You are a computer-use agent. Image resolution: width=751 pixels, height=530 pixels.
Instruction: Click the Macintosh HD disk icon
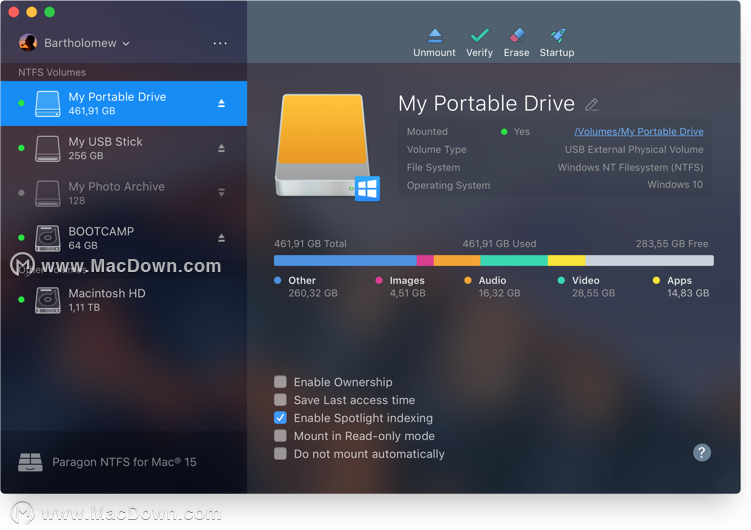(x=48, y=300)
